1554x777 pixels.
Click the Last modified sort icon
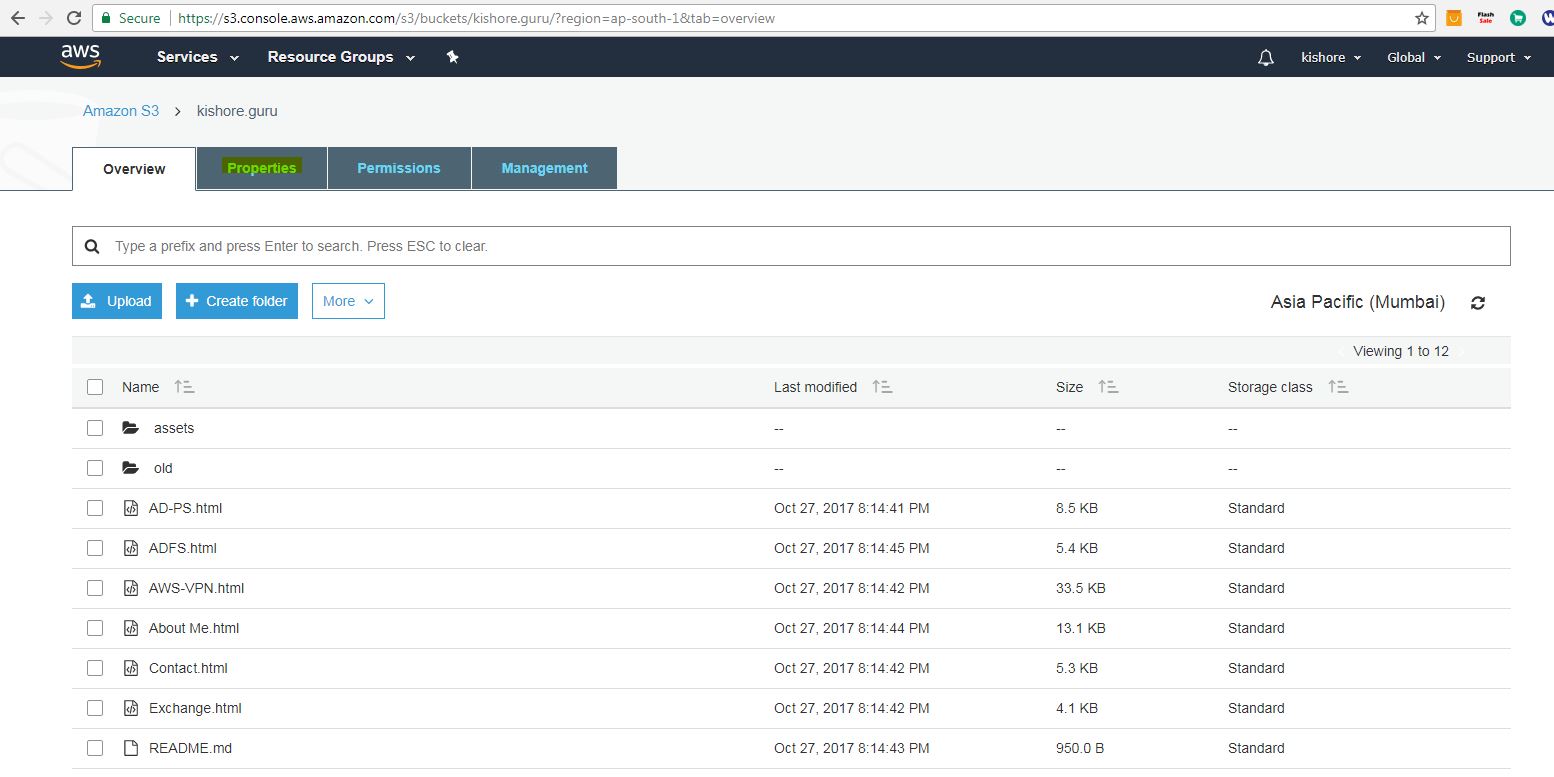(x=882, y=387)
